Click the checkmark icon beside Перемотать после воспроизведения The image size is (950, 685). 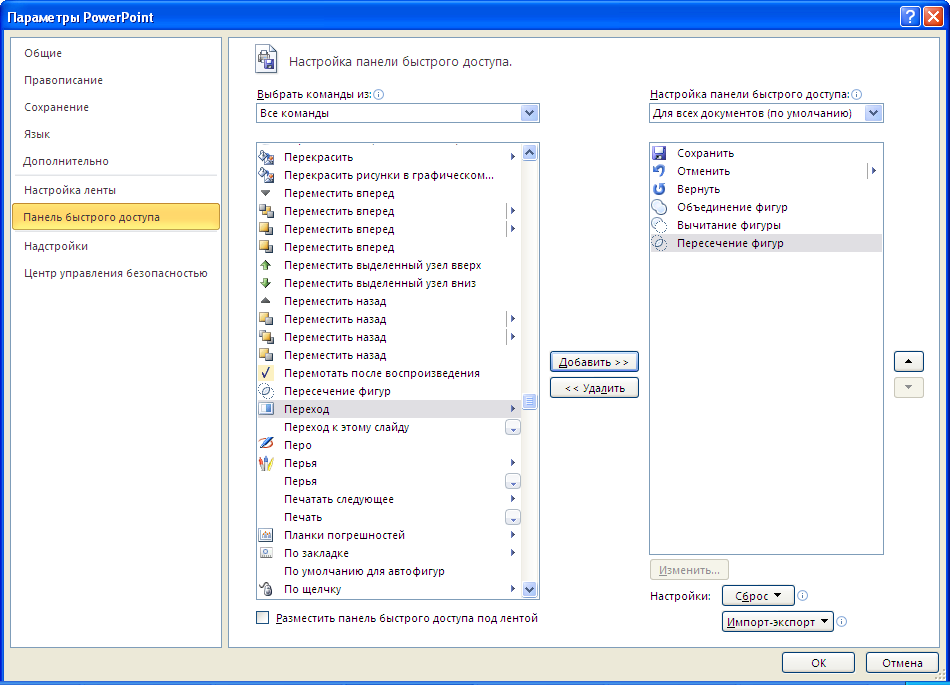[x=265, y=373]
